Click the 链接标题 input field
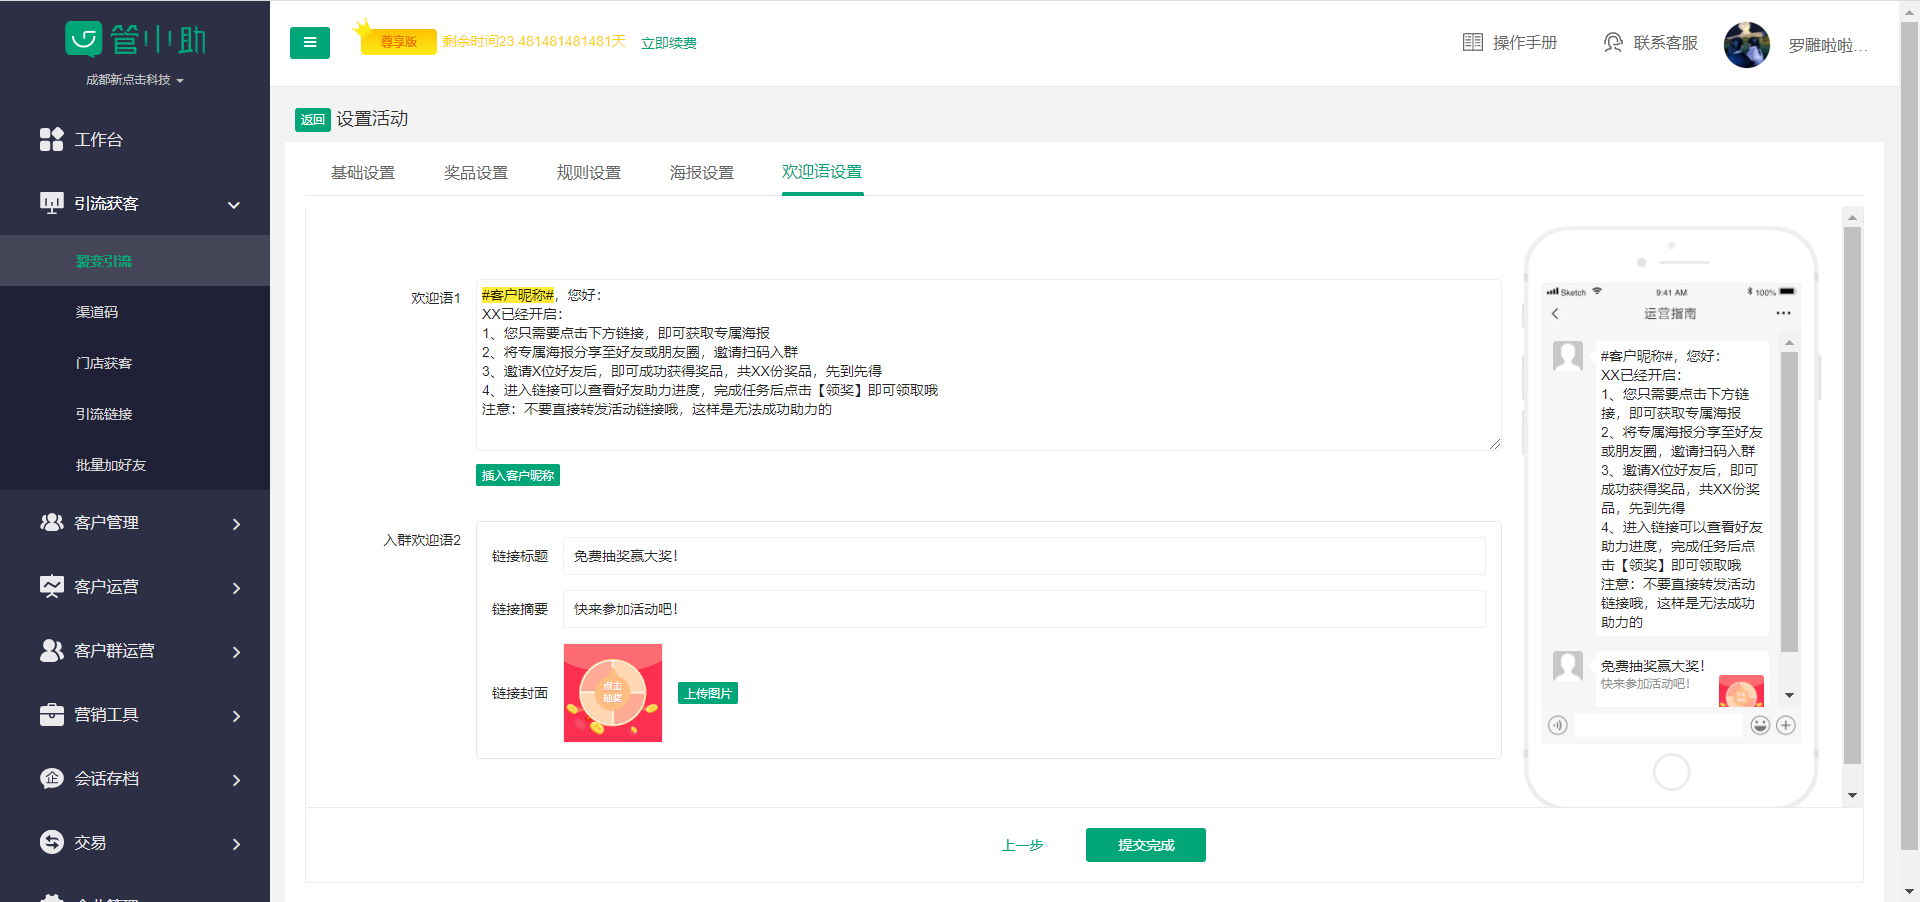Viewport: 1920px width, 902px height. [x=1024, y=556]
